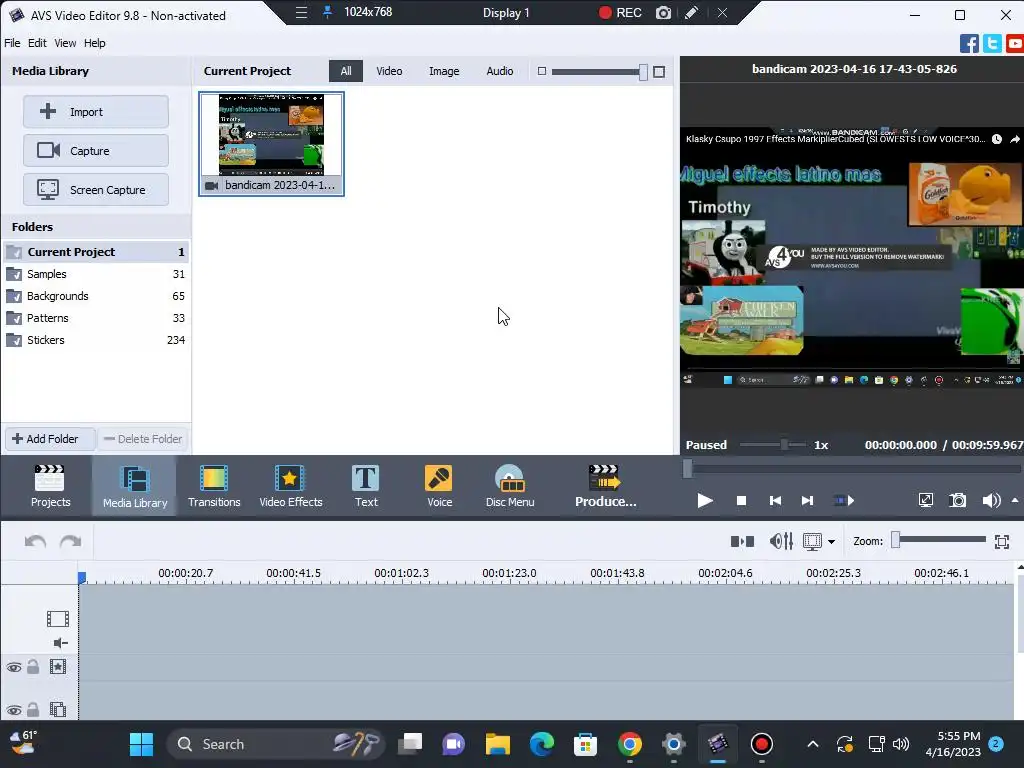
Task: Mute the preview volume
Action: (x=991, y=501)
